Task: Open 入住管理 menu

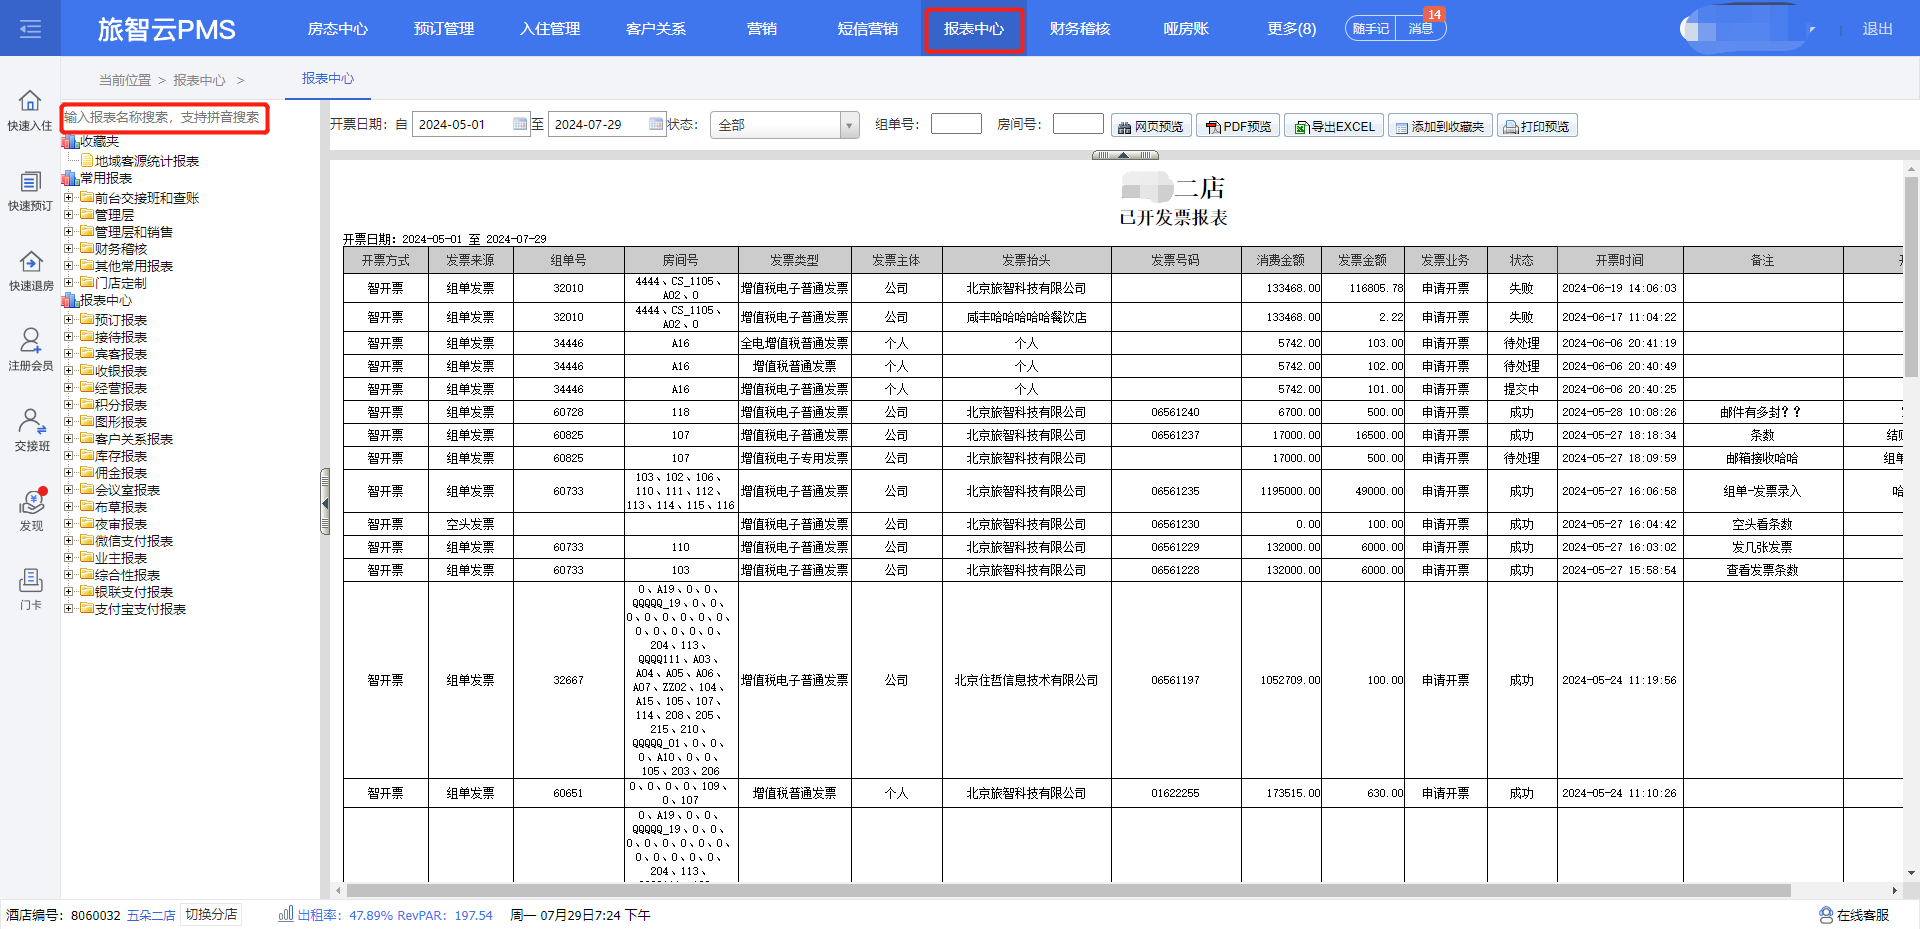Action: 550,29
